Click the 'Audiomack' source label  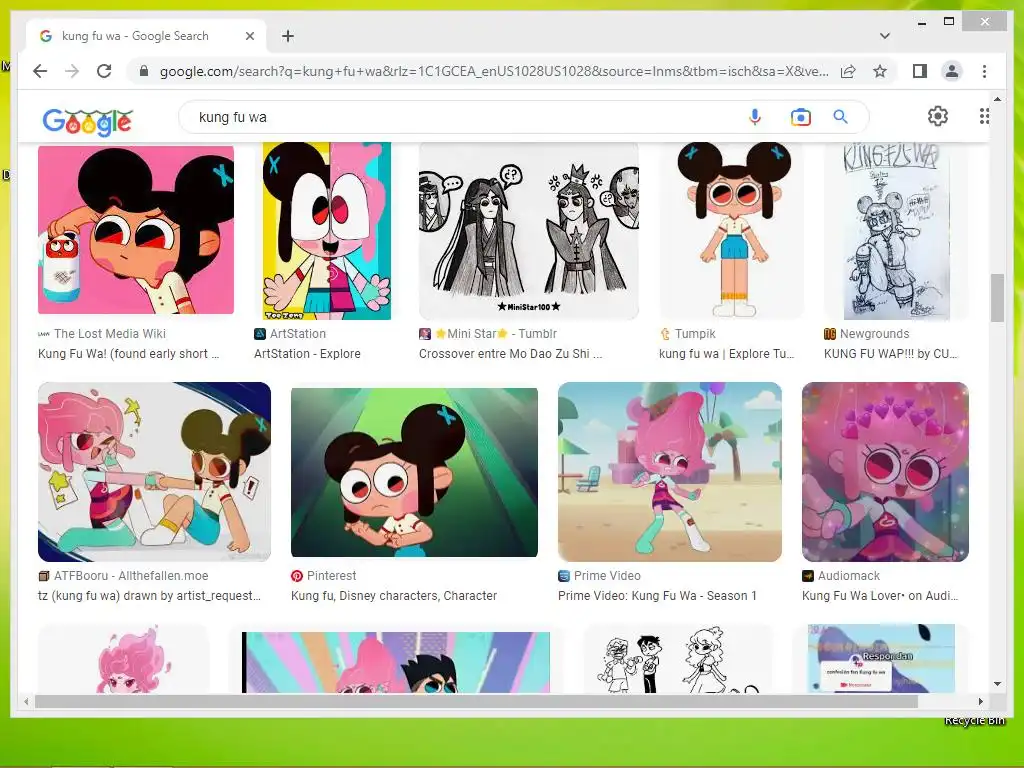848,576
